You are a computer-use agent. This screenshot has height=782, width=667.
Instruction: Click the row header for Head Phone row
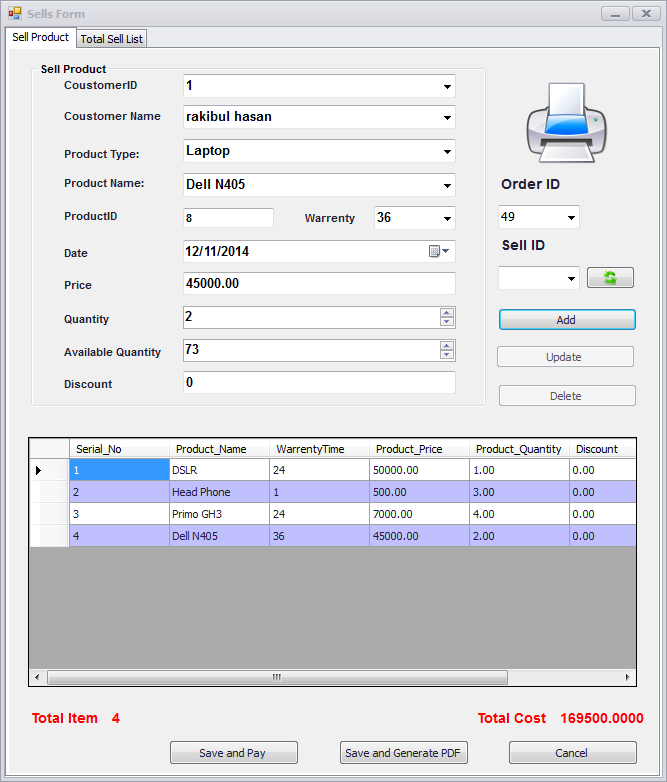(49, 492)
